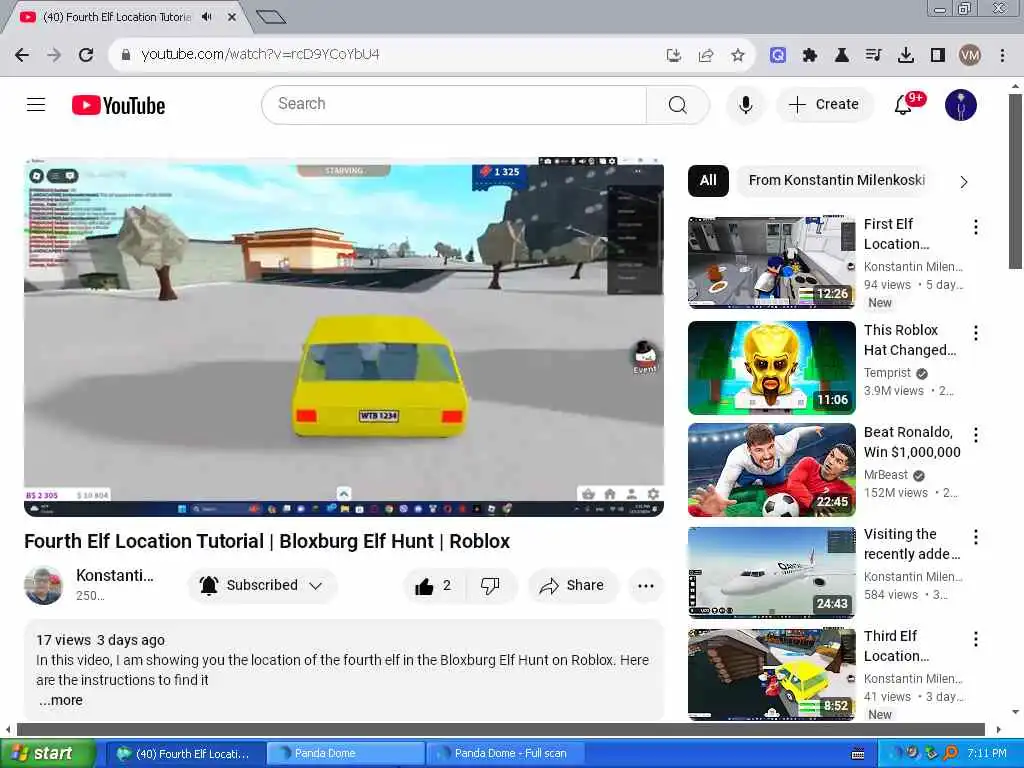The image size is (1024, 768).
Task: Click the '17 views 3 days ago' text
Action: click(101, 640)
